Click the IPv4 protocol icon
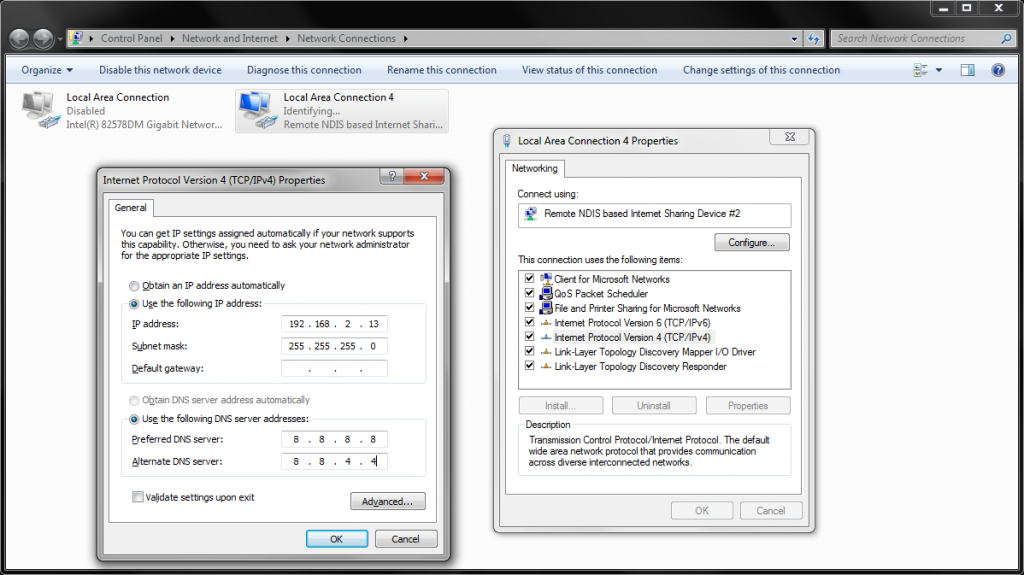Viewport: 1024px width, 575px height. point(546,337)
